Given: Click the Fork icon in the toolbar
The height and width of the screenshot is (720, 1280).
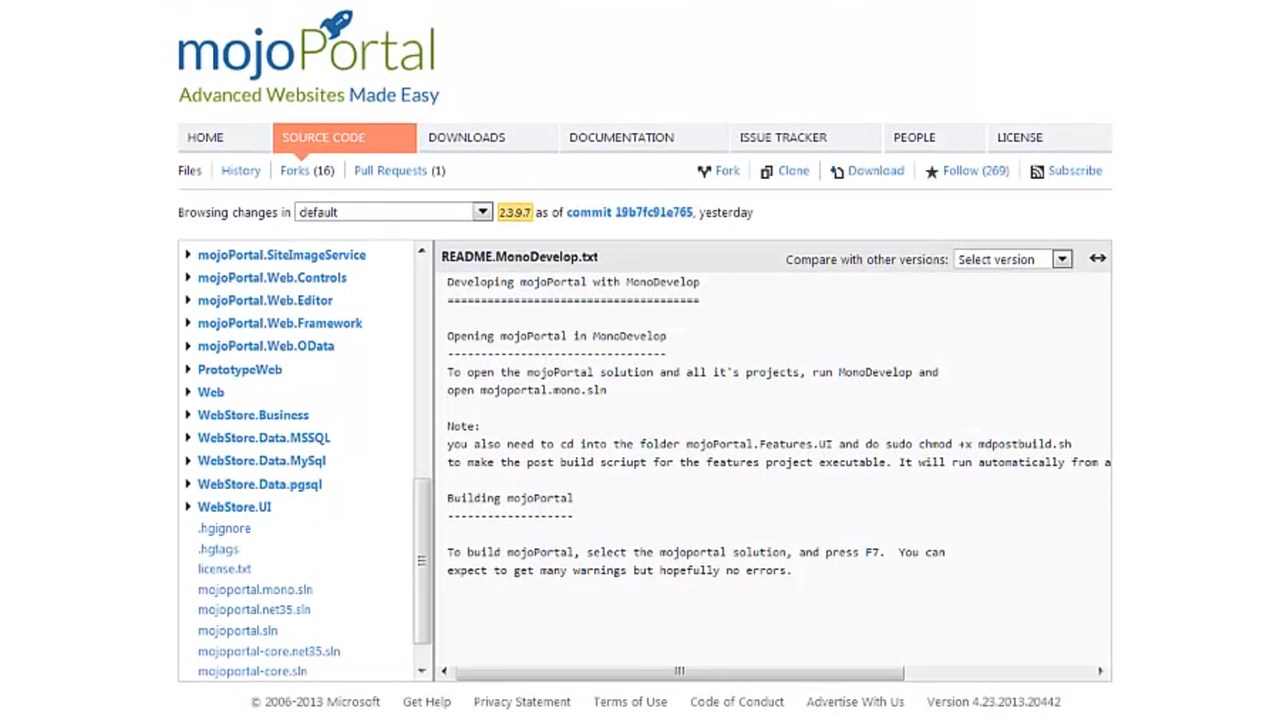Looking at the screenshot, I should coord(704,171).
